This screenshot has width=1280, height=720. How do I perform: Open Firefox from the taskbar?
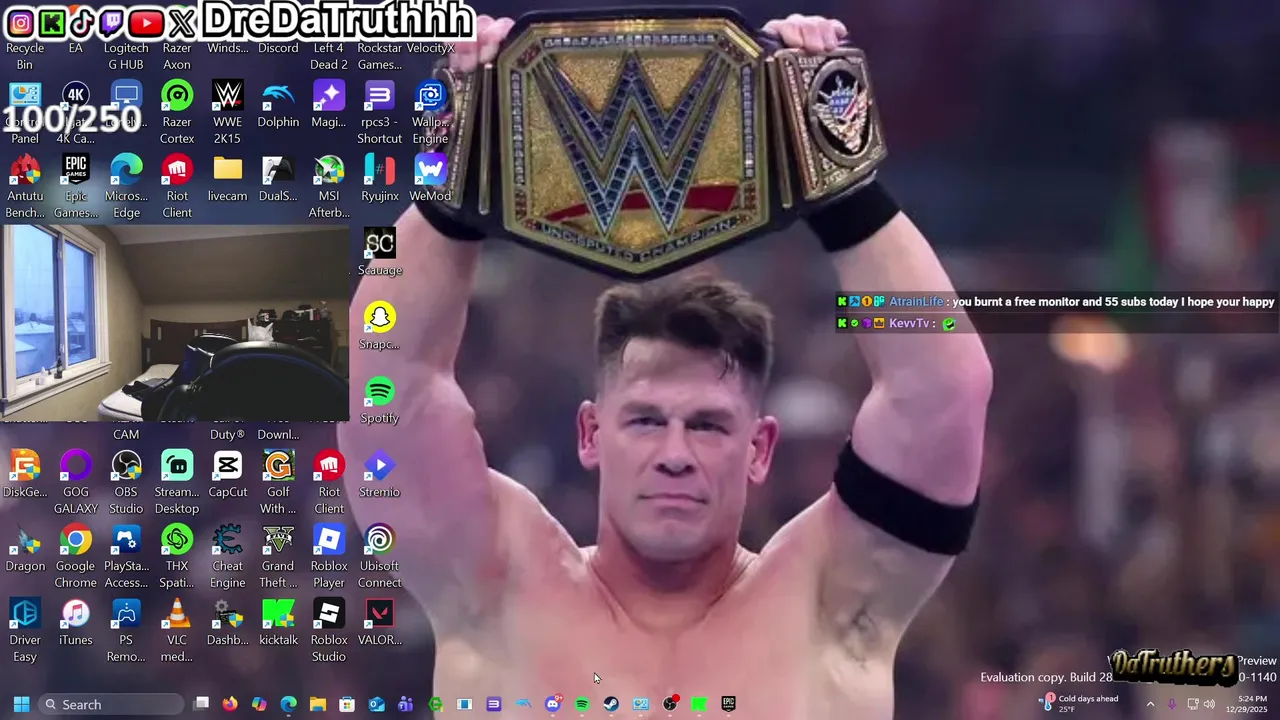tap(230, 704)
